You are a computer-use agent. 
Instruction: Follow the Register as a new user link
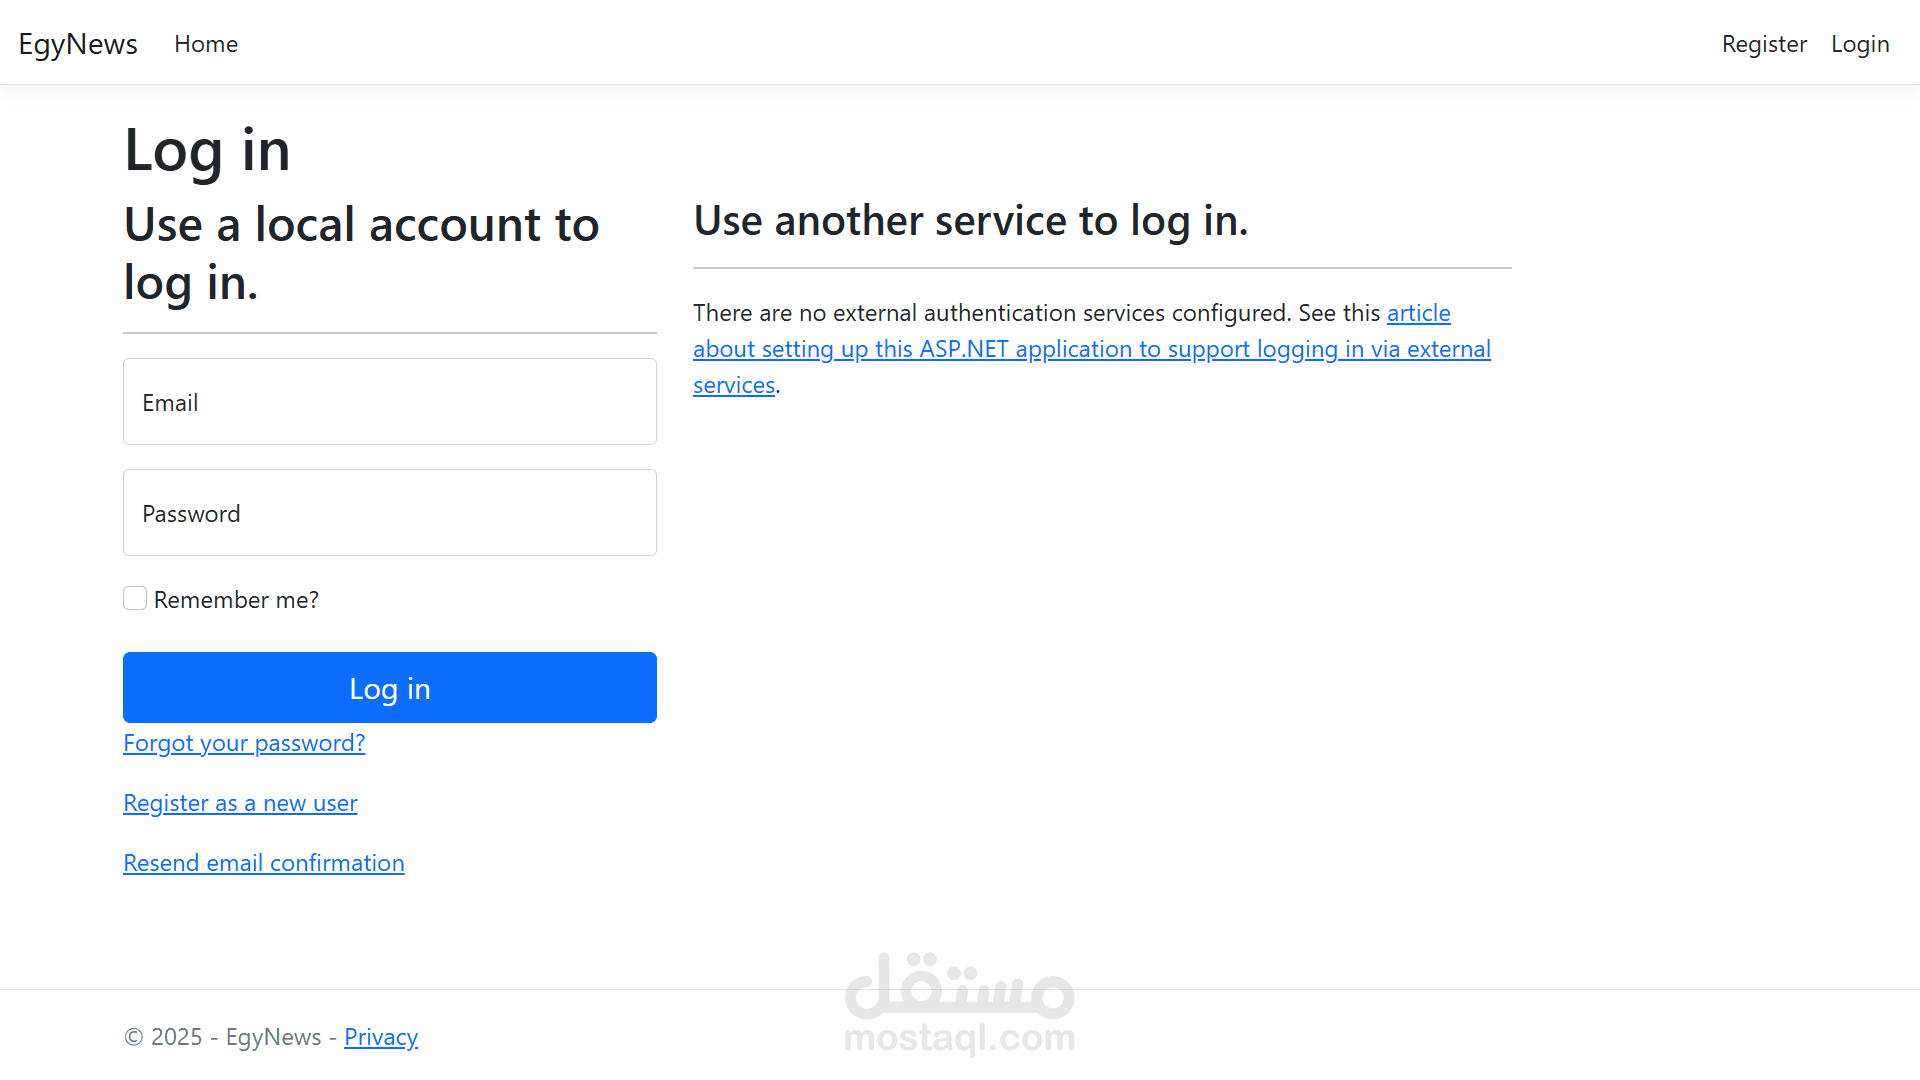(240, 803)
